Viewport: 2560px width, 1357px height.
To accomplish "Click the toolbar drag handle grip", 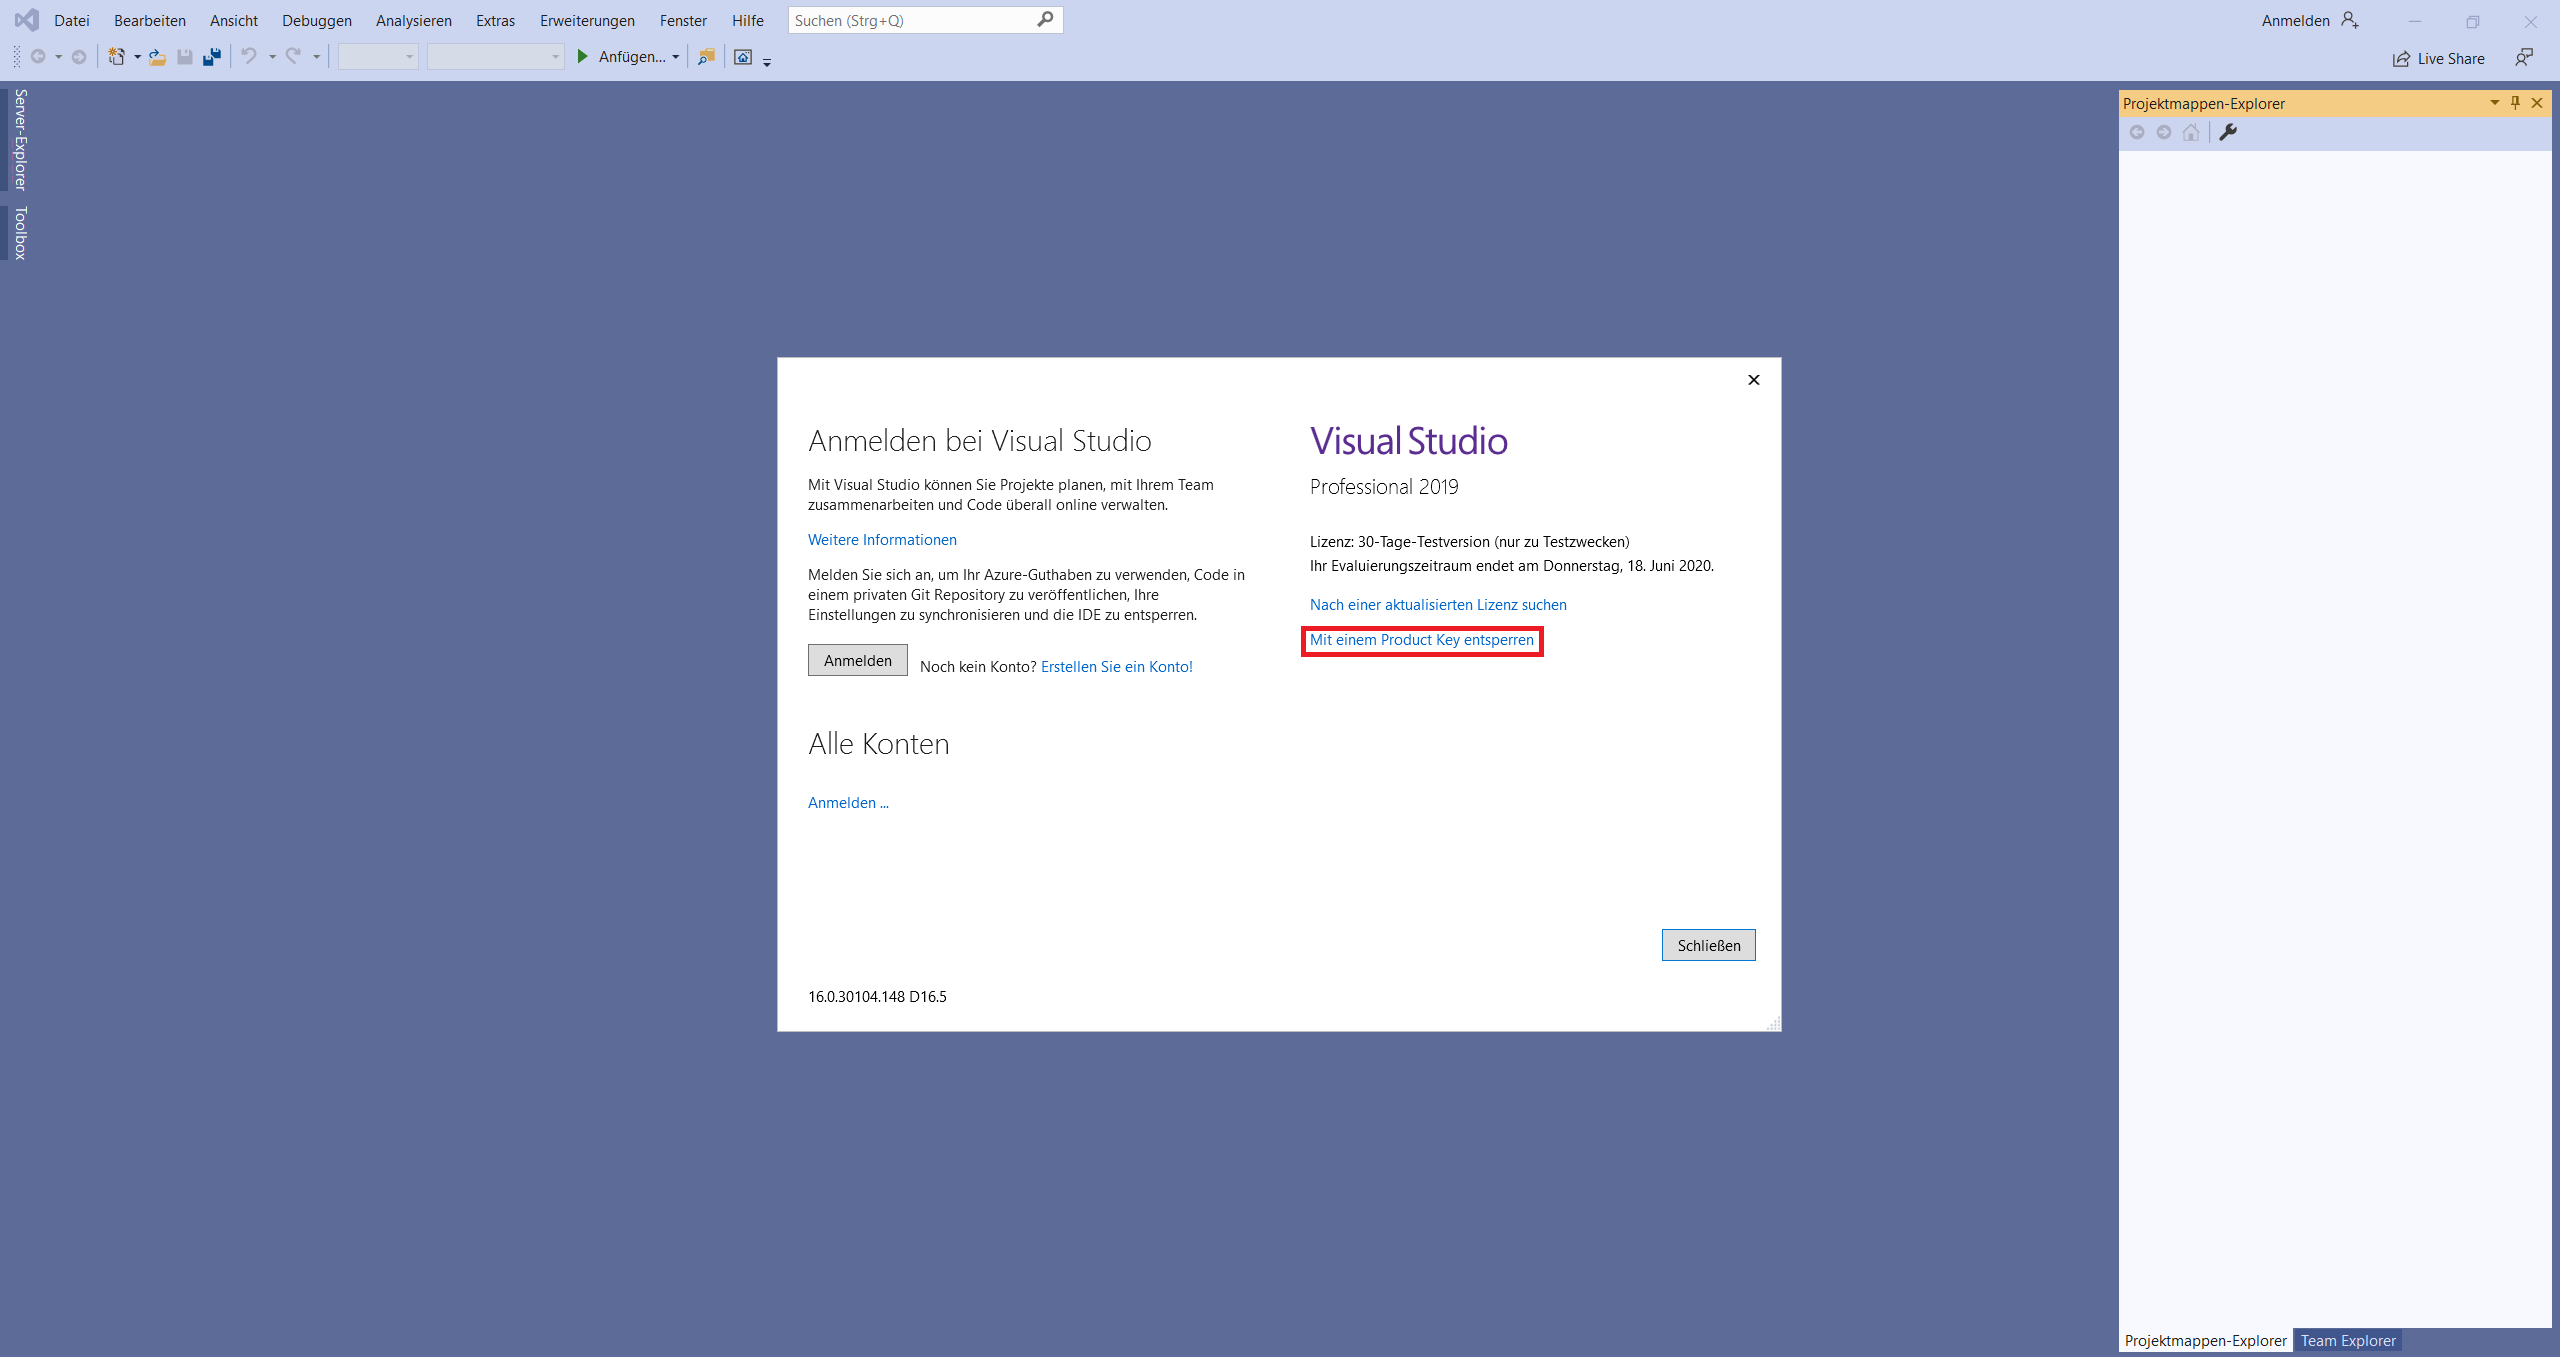I will pyautogui.click(x=16, y=57).
